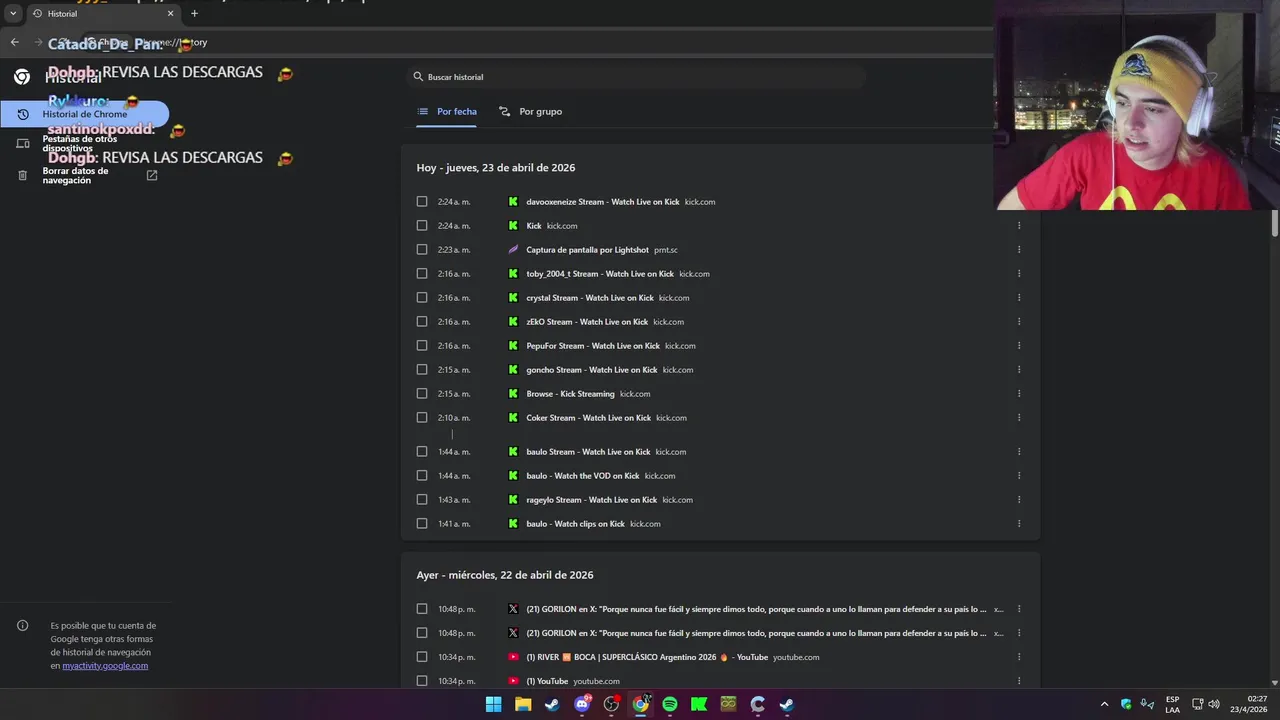
Task: Open the Kick app on taskbar
Action: pos(699,704)
